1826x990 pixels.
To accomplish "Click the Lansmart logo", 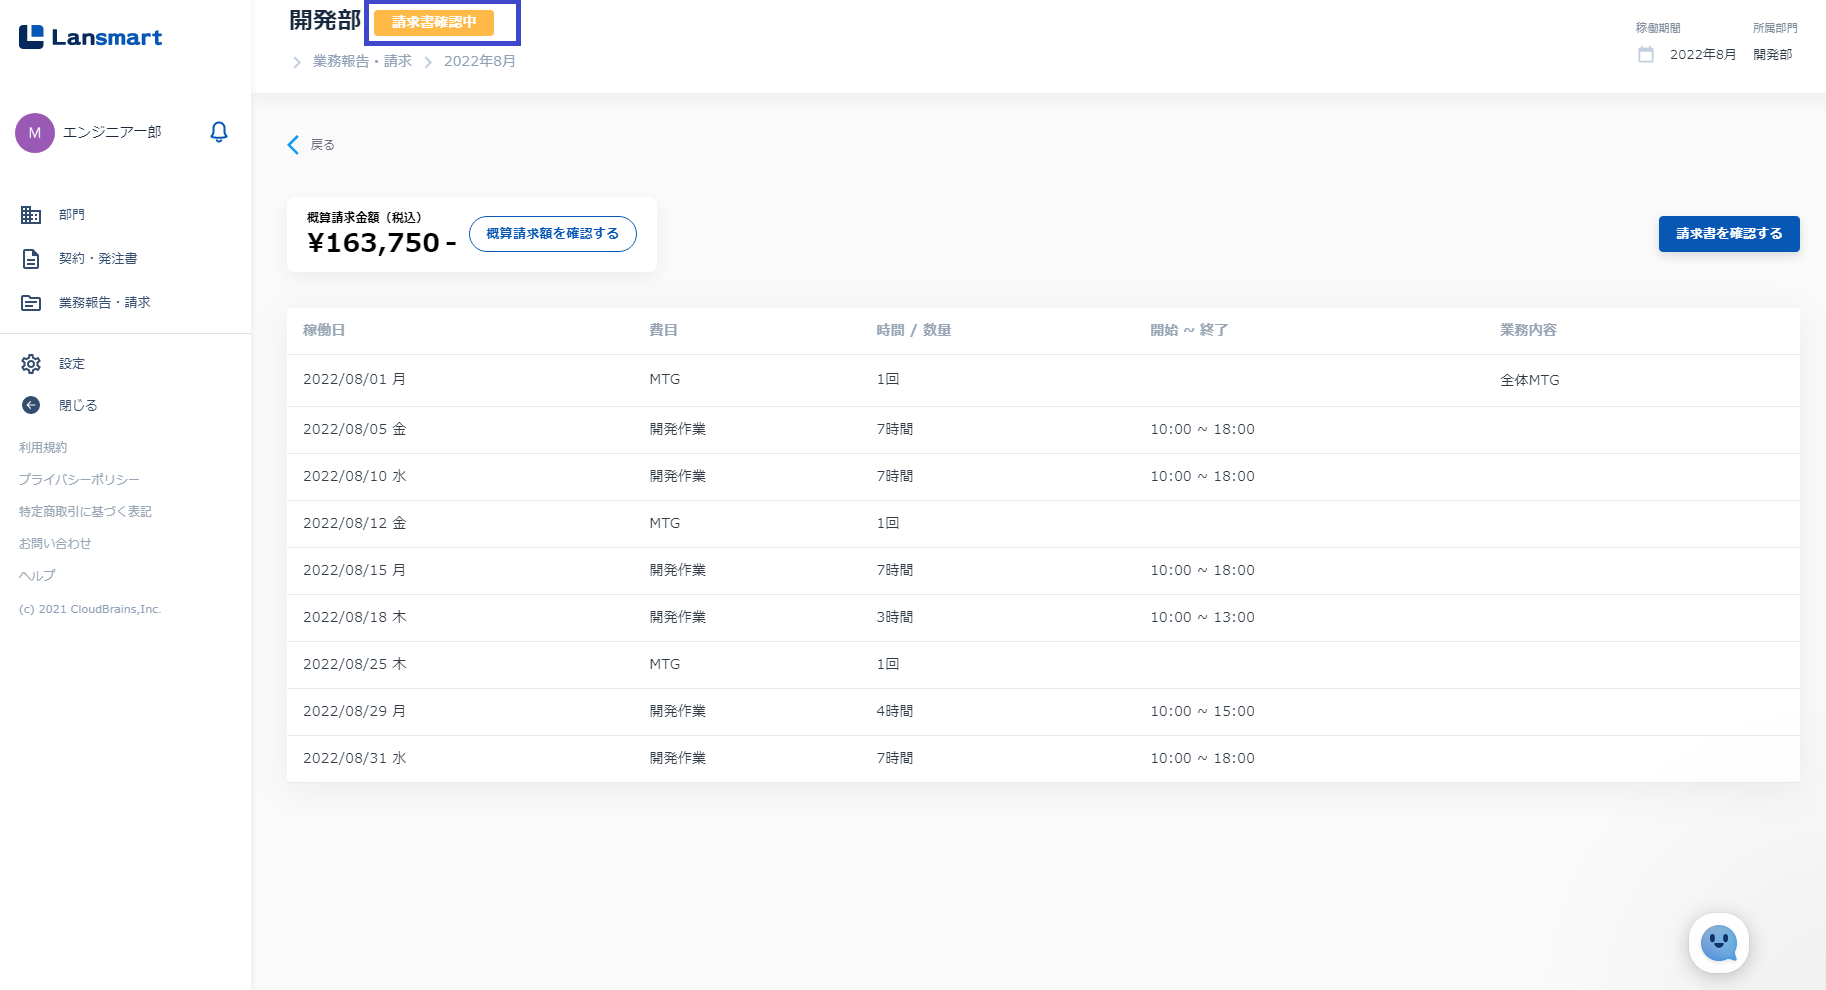I will tap(90, 37).
